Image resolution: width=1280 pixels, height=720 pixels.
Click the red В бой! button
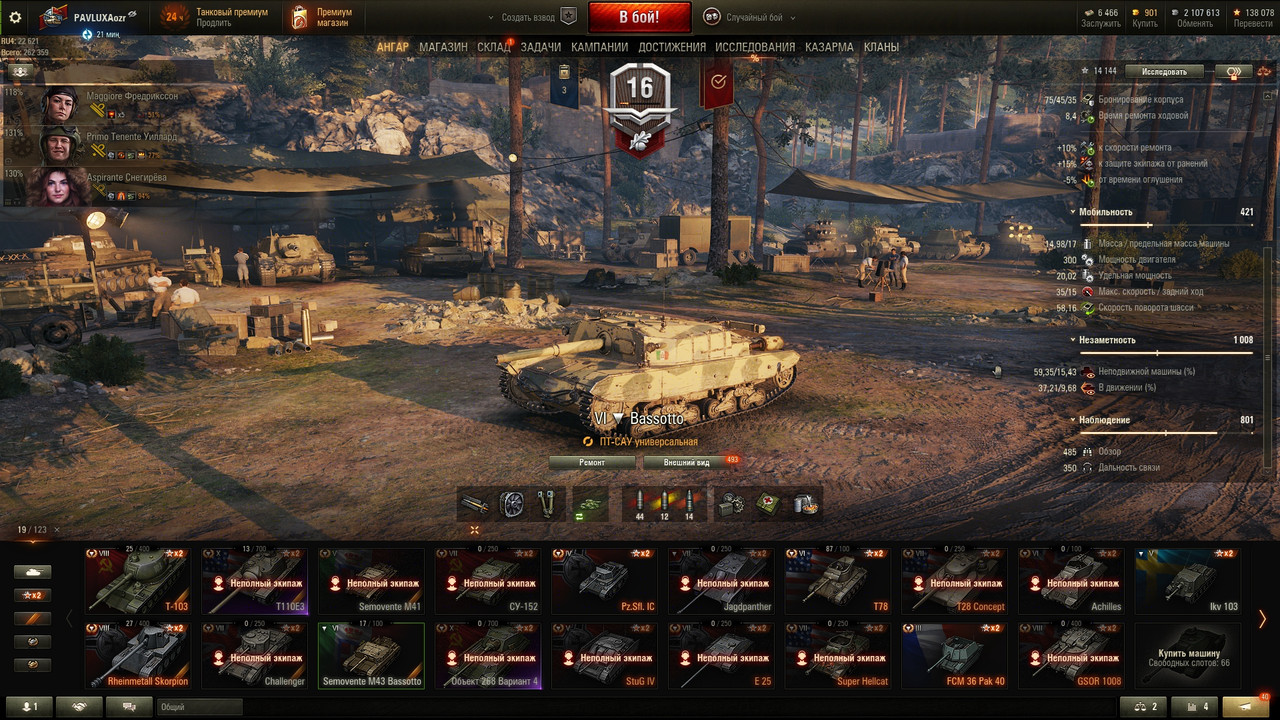coord(639,17)
